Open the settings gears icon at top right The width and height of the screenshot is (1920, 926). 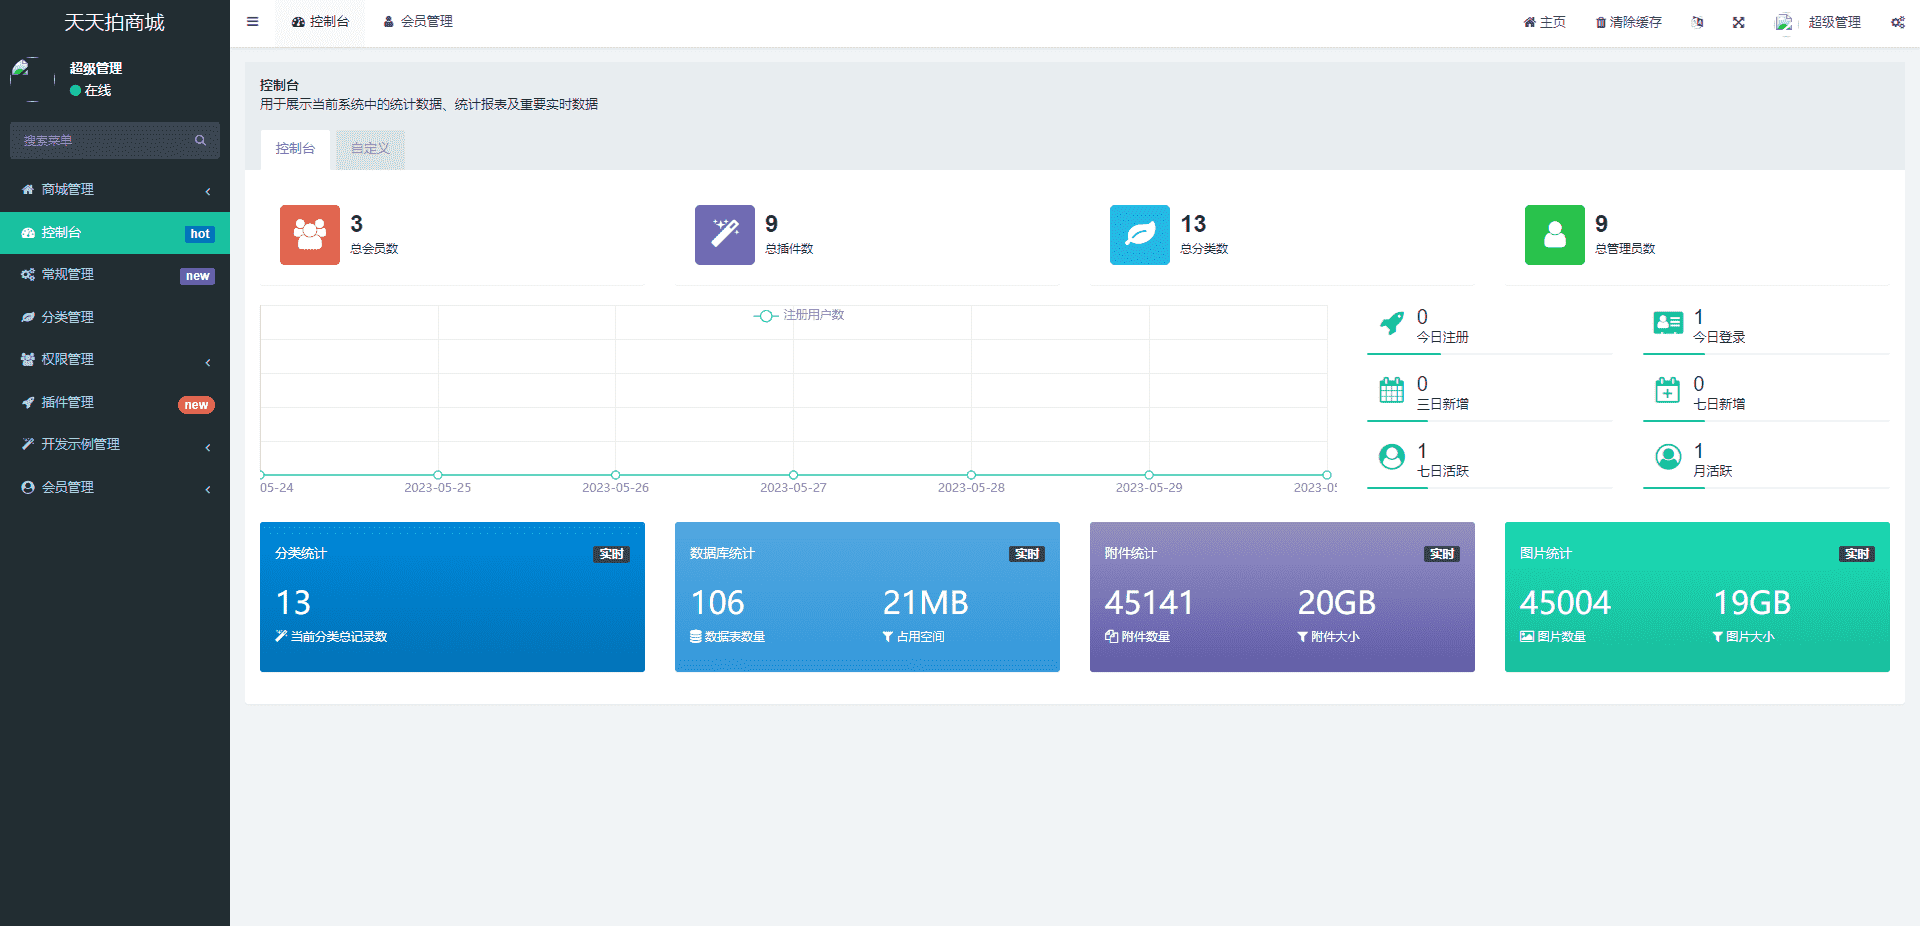(1897, 22)
